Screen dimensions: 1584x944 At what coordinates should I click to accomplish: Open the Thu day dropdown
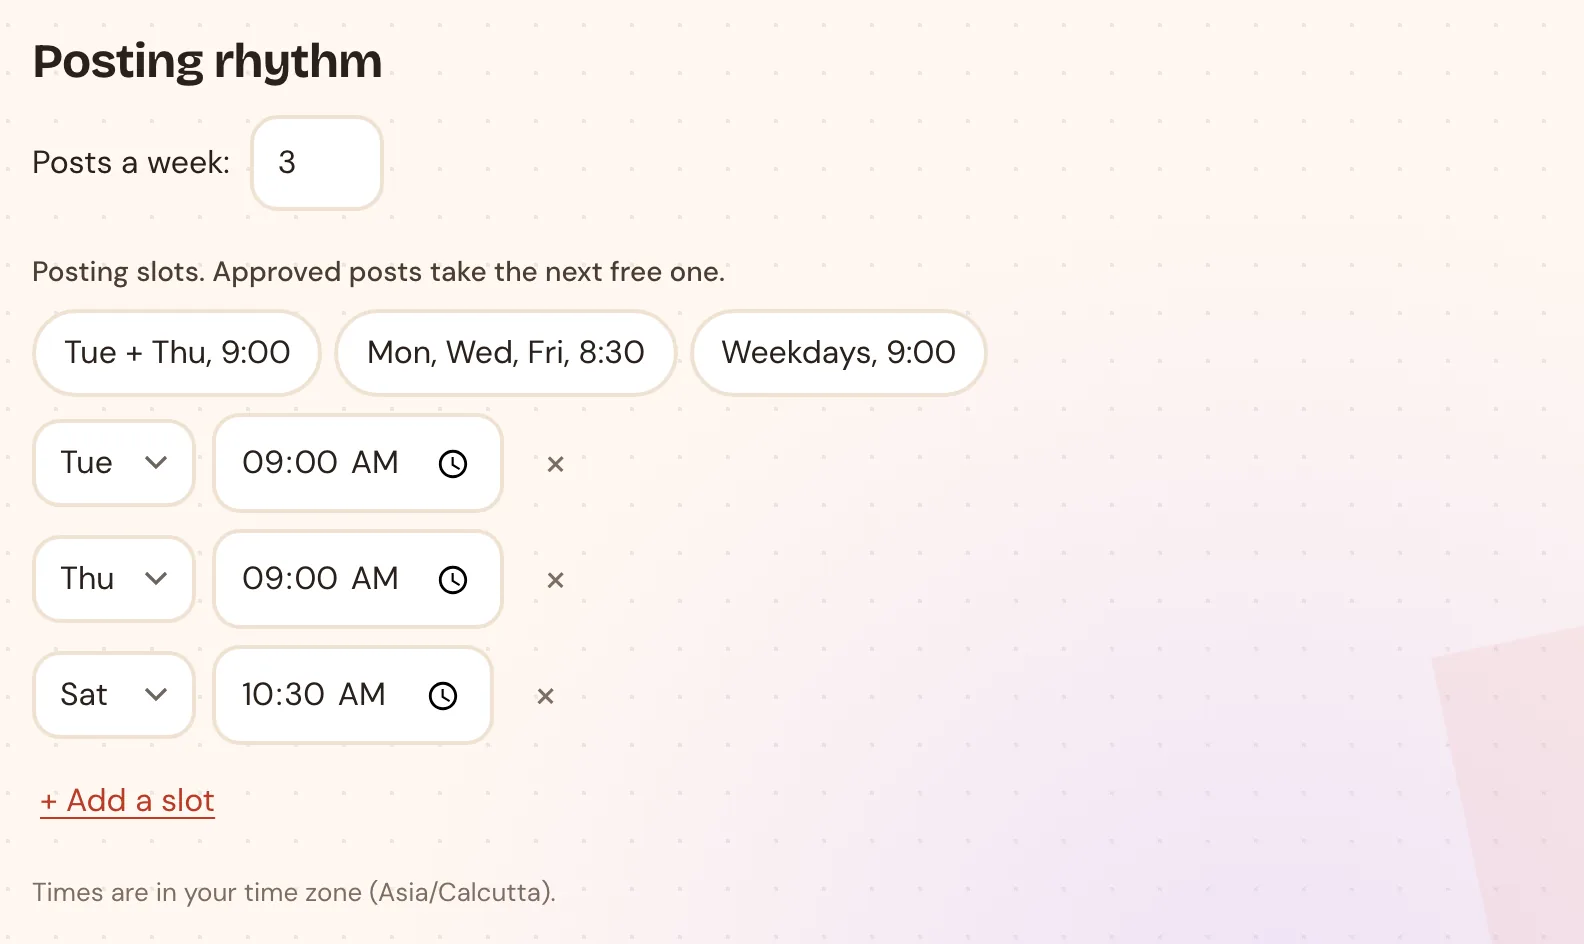[x=114, y=579]
